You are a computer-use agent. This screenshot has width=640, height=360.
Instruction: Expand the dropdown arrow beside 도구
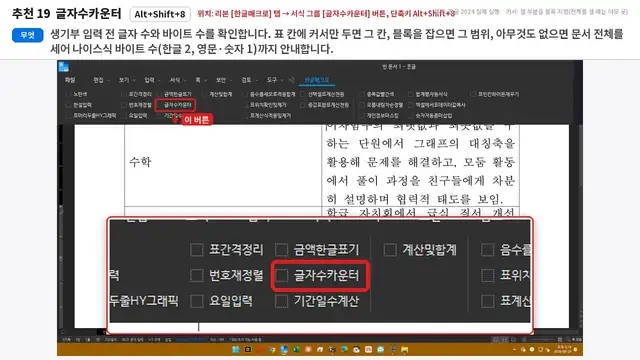tap(282, 80)
